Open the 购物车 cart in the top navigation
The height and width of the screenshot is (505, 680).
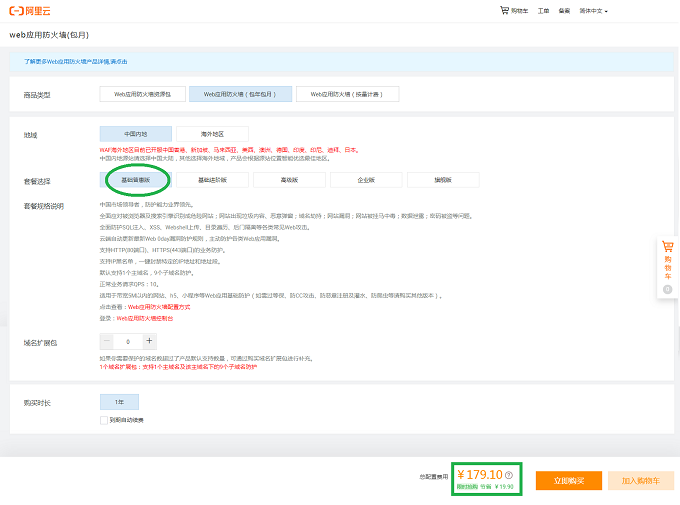pyautogui.click(x=514, y=11)
